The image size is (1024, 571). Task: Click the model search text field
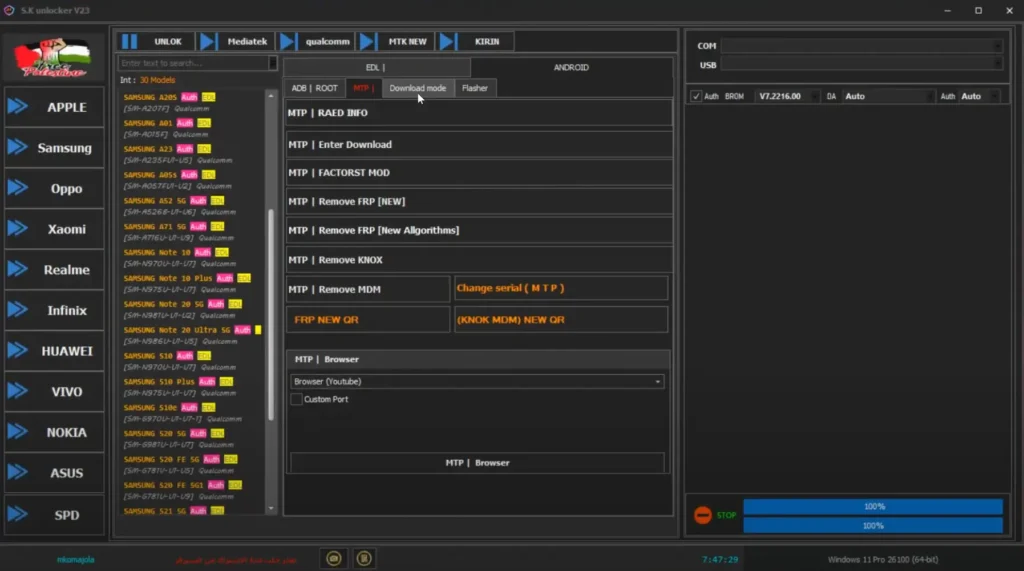click(x=195, y=63)
